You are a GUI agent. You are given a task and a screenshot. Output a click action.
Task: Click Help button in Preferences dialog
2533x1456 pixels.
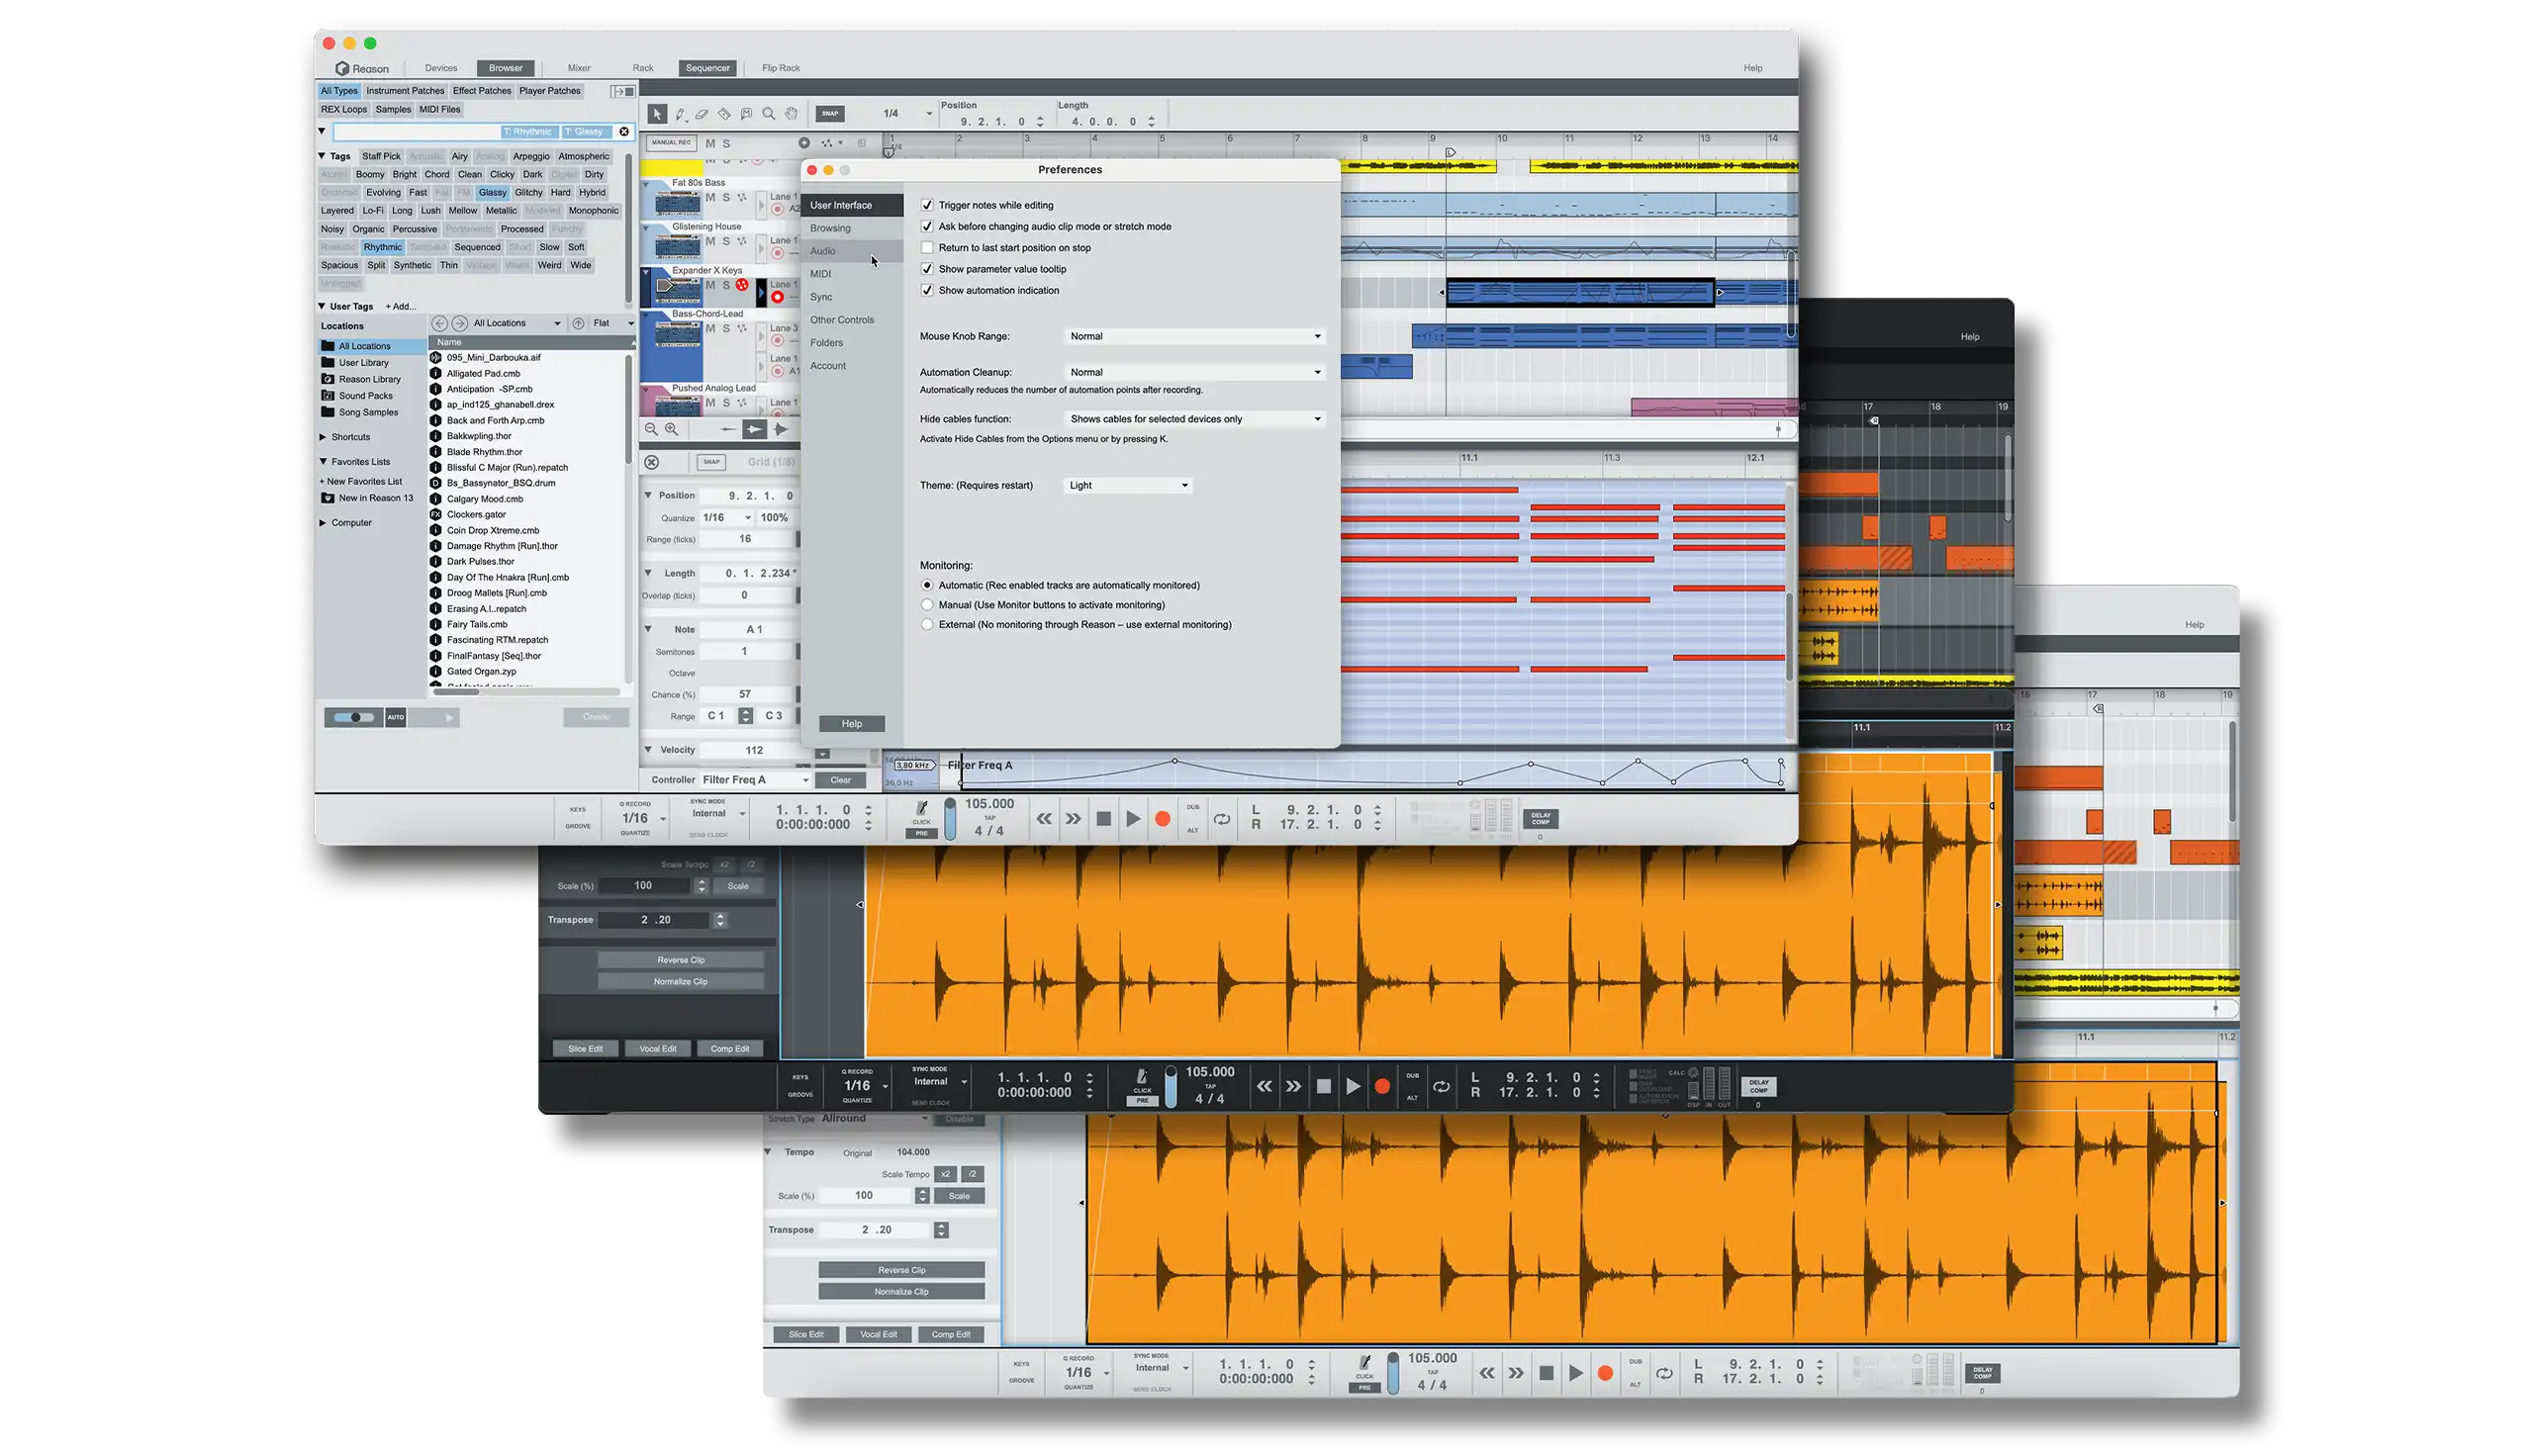(851, 724)
